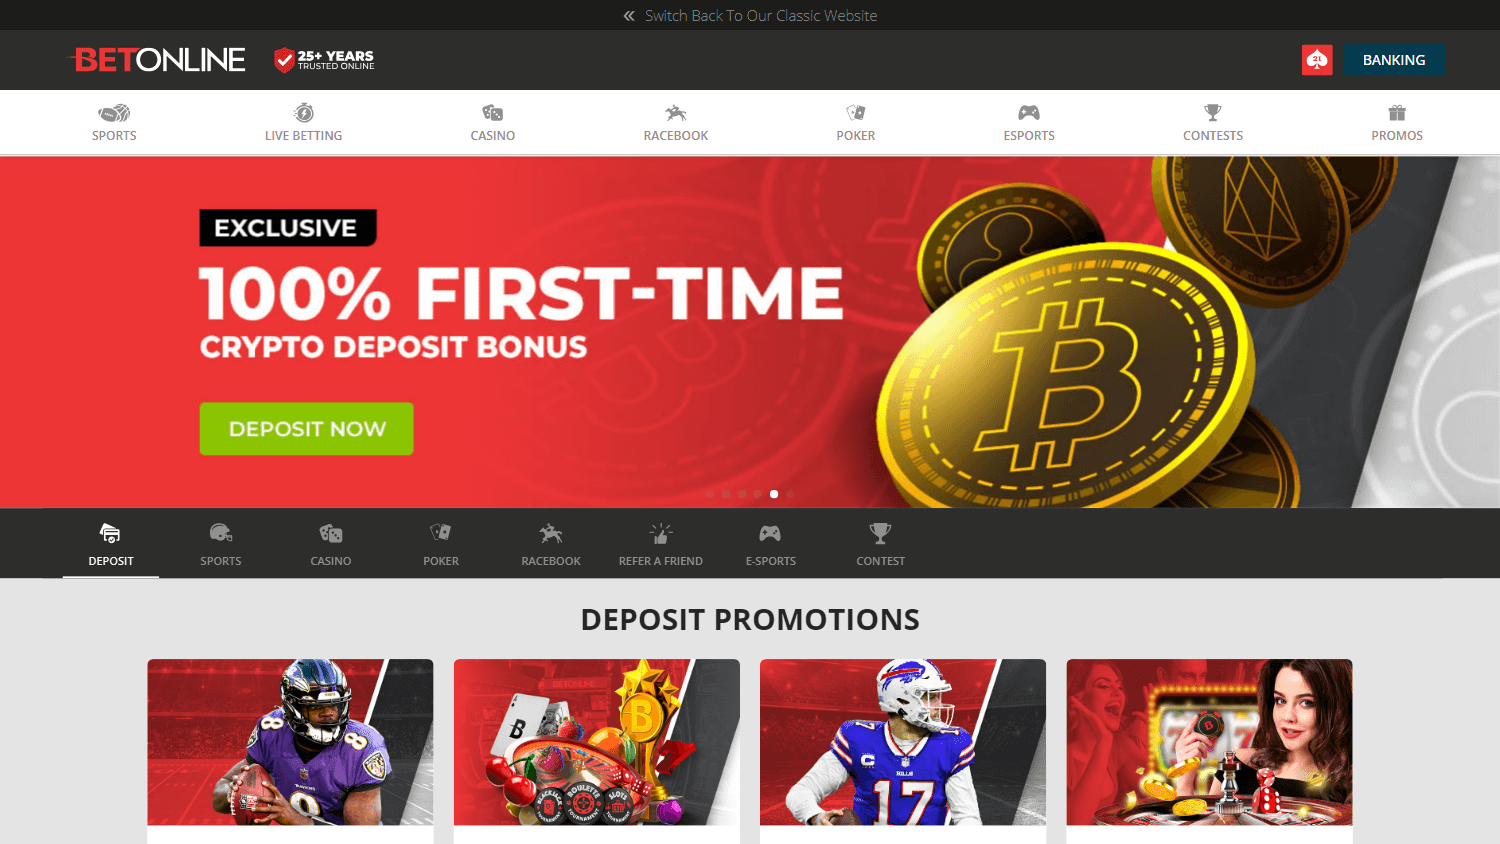
Task: Click the red spade card icon beside Banking
Action: (1317, 60)
